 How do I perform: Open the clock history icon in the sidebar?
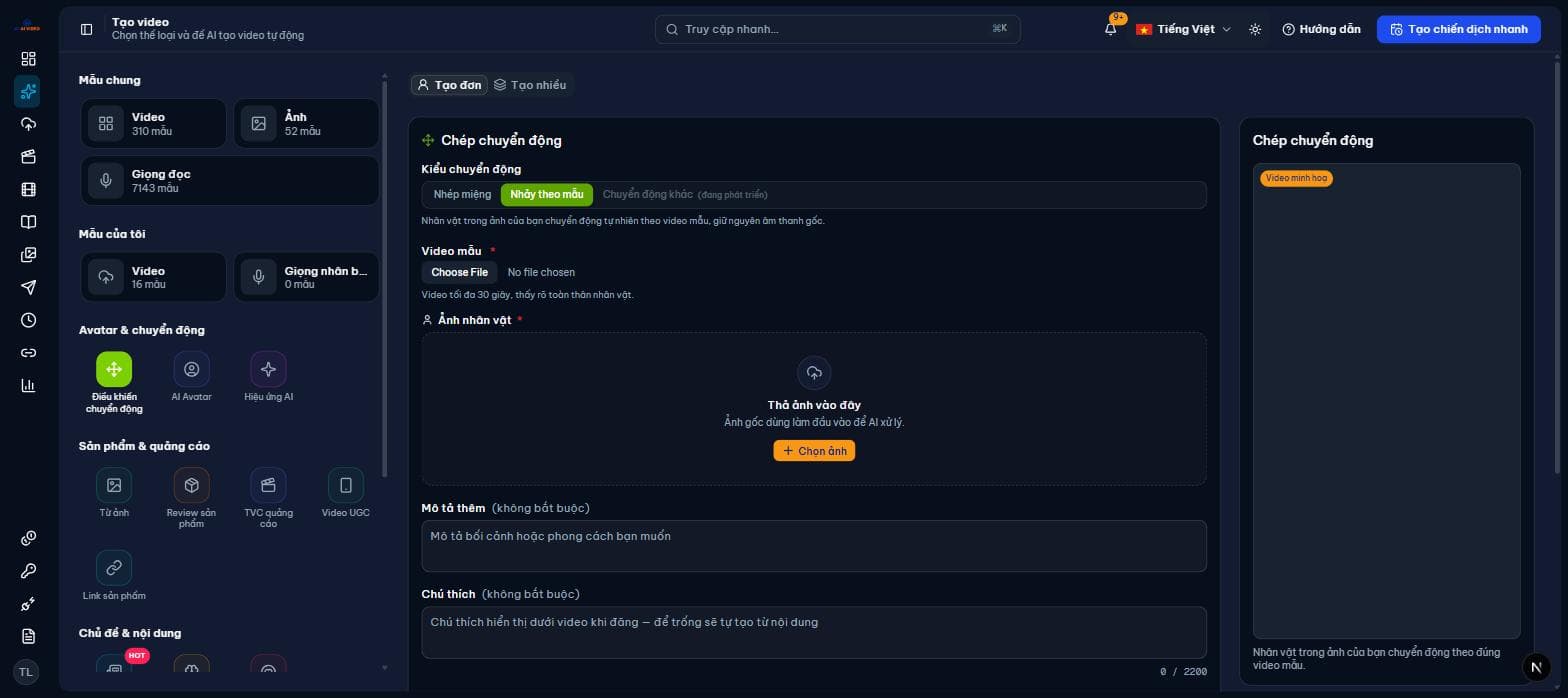point(28,320)
